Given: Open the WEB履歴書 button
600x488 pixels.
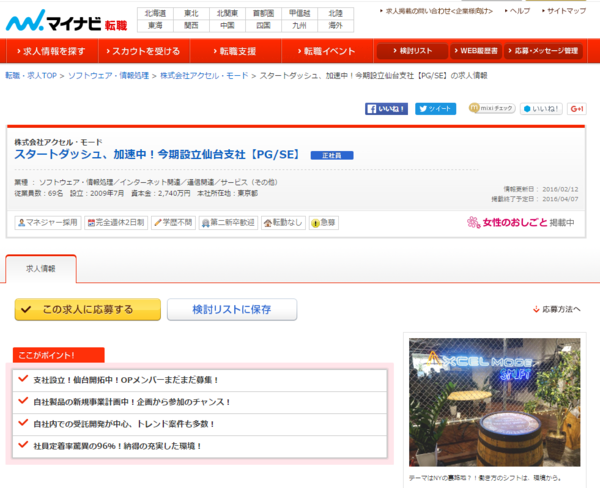Looking at the screenshot, I should coord(476,51).
